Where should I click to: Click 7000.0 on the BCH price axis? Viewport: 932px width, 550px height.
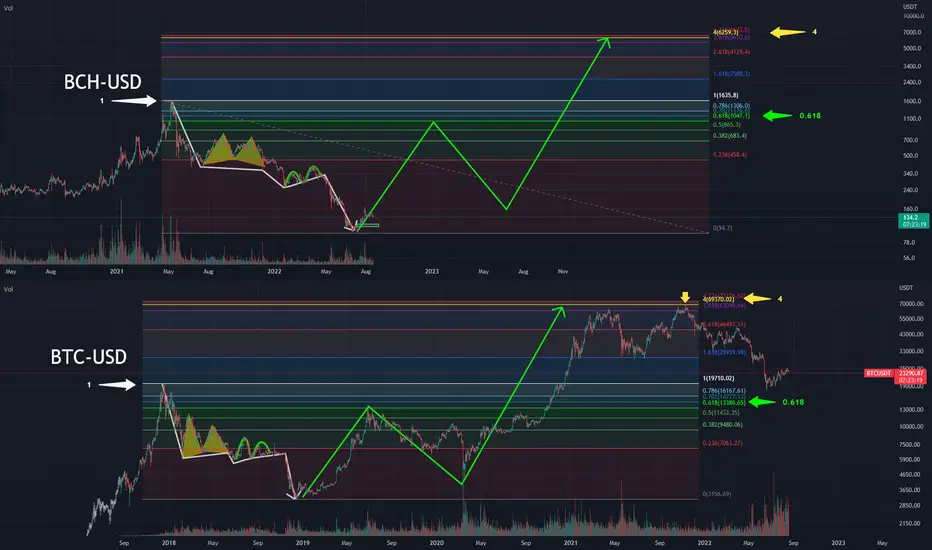pyautogui.click(x=912, y=32)
